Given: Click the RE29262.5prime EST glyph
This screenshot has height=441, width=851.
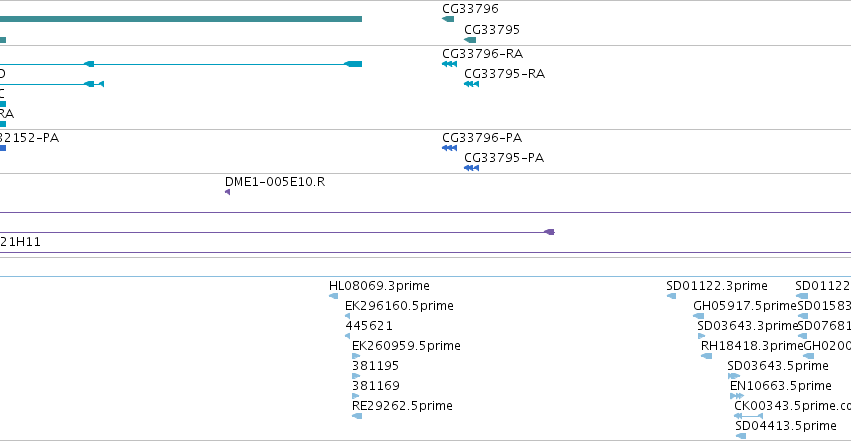Looking at the screenshot, I should pyautogui.click(x=357, y=416).
